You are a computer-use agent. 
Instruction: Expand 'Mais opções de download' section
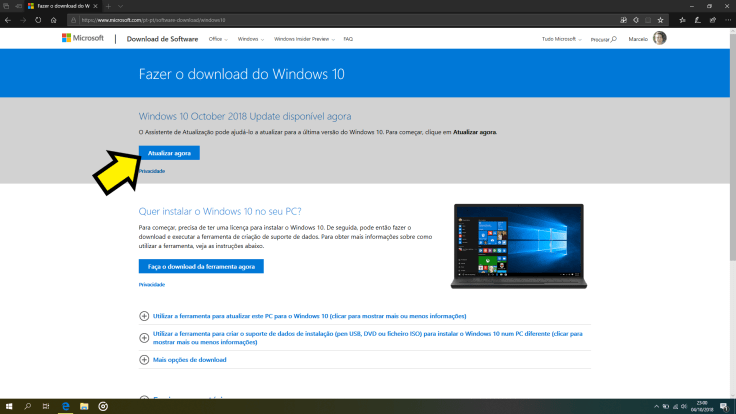point(189,359)
